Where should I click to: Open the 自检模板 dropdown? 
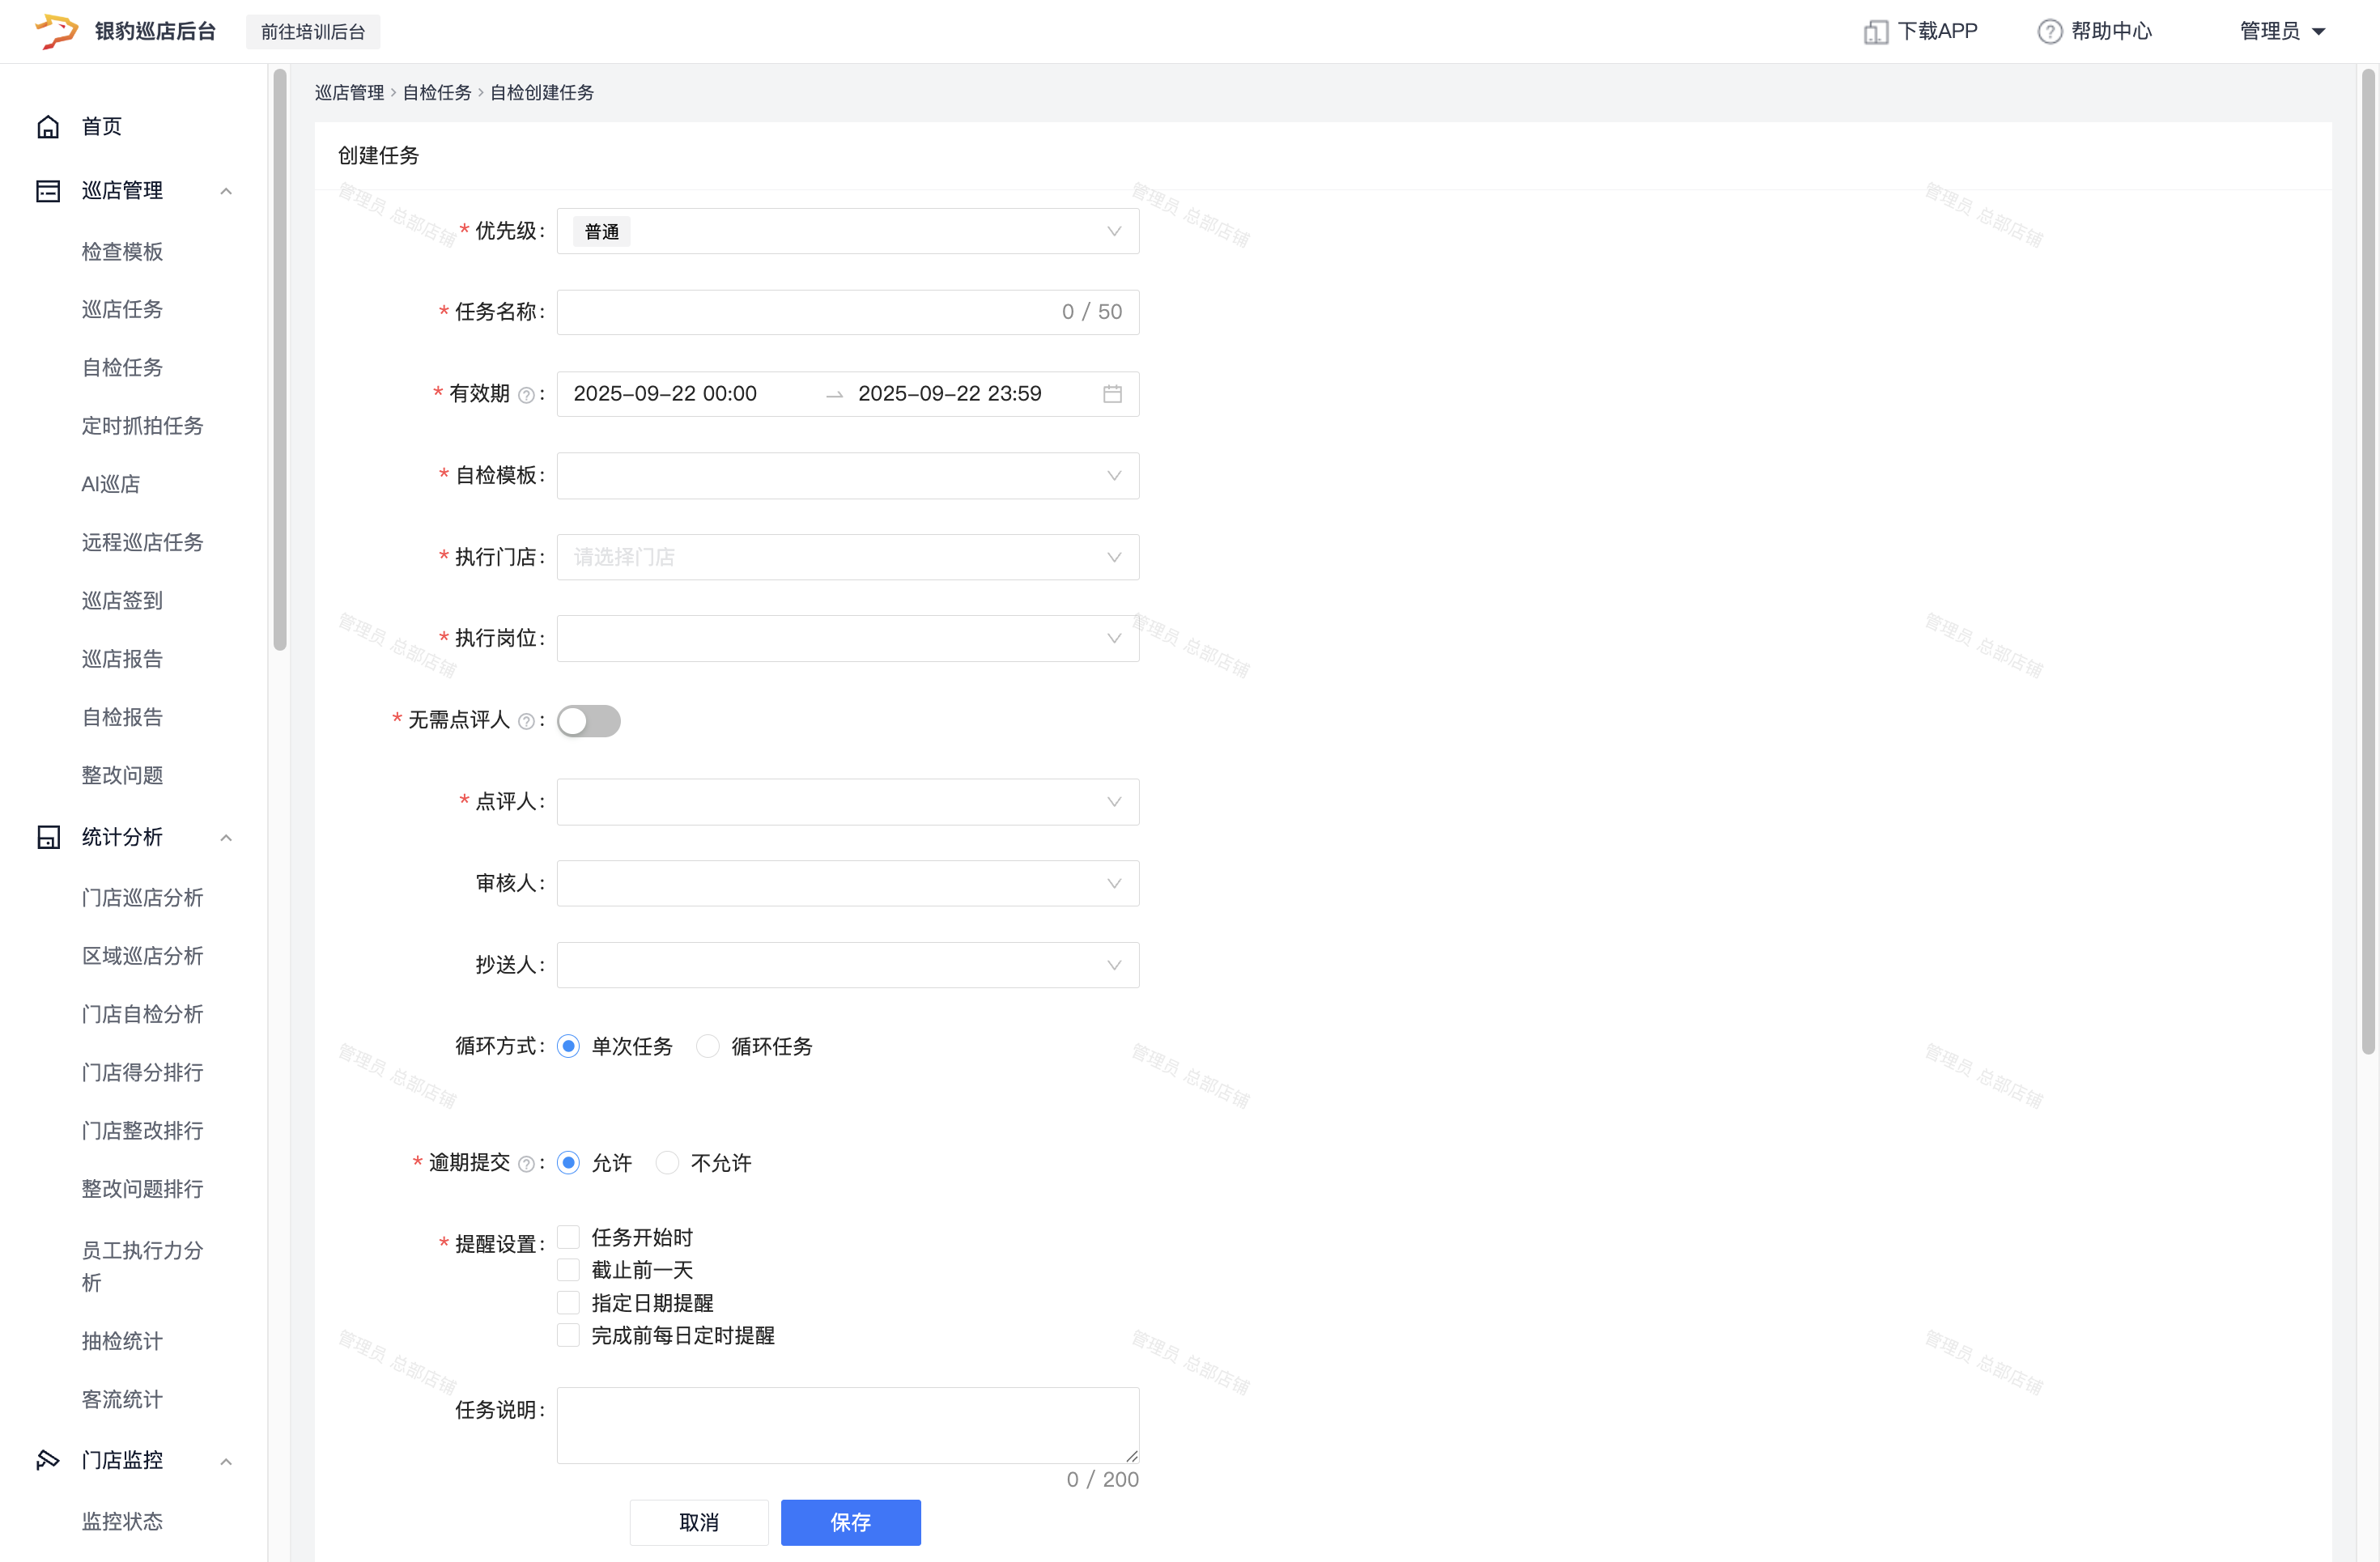point(847,476)
